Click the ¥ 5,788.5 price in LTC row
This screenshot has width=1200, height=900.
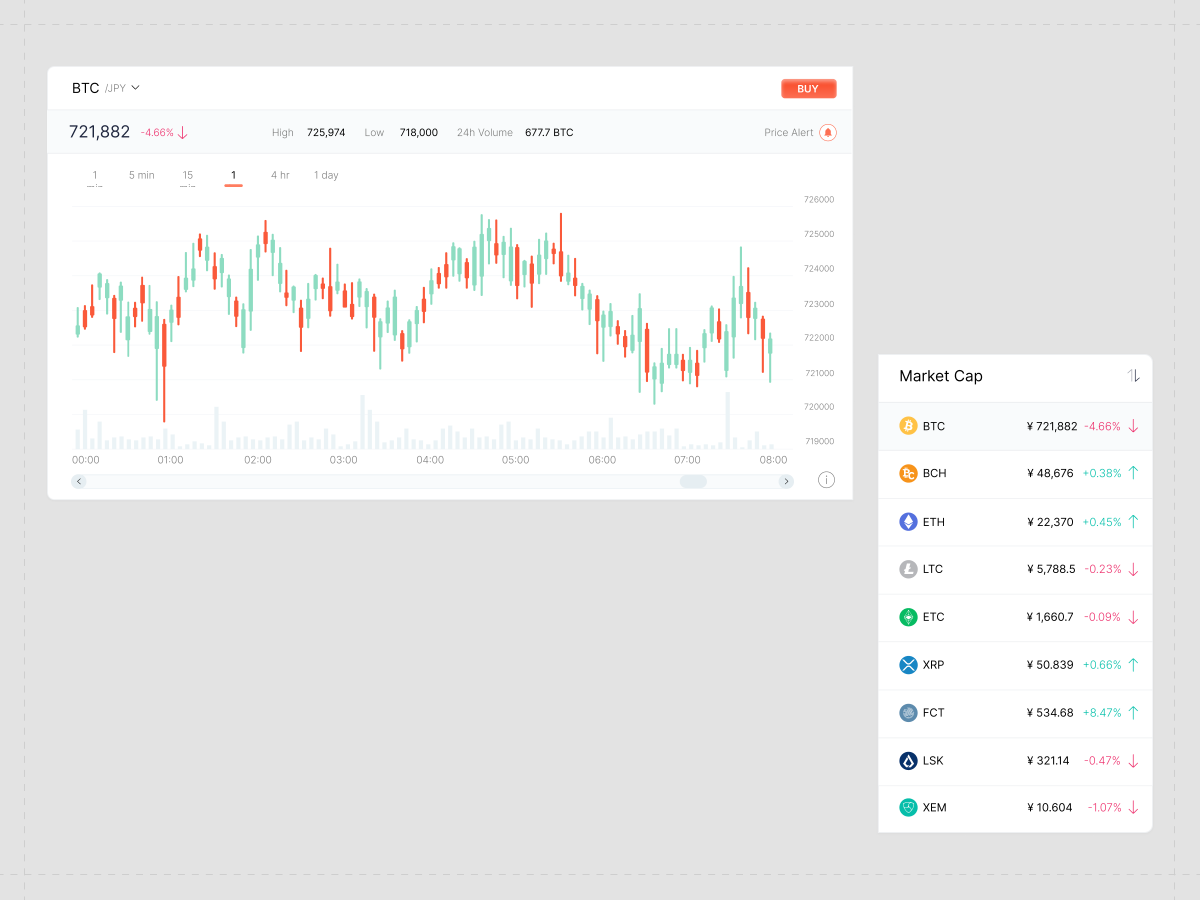coord(1051,569)
